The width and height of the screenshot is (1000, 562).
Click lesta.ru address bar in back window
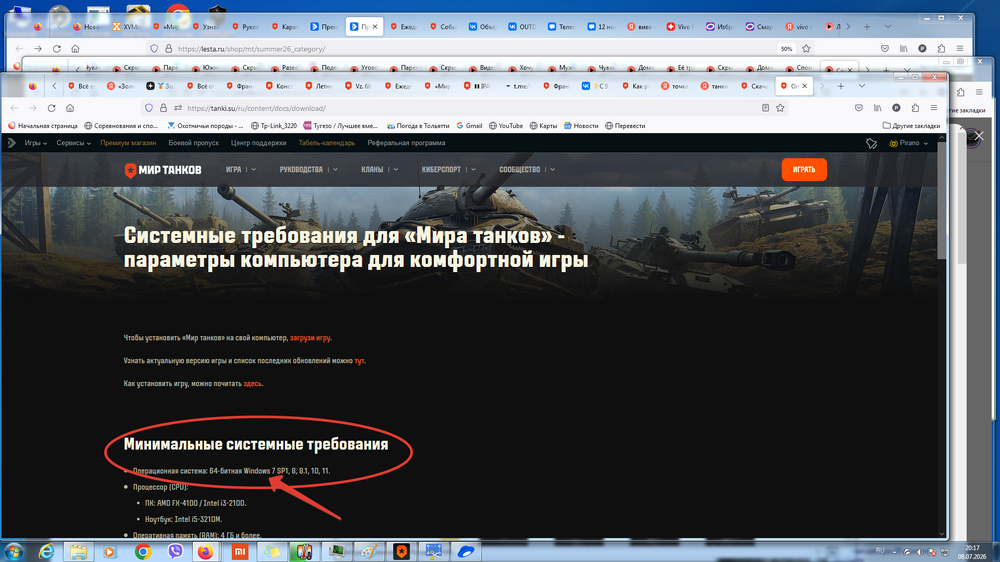(x=251, y=48)
